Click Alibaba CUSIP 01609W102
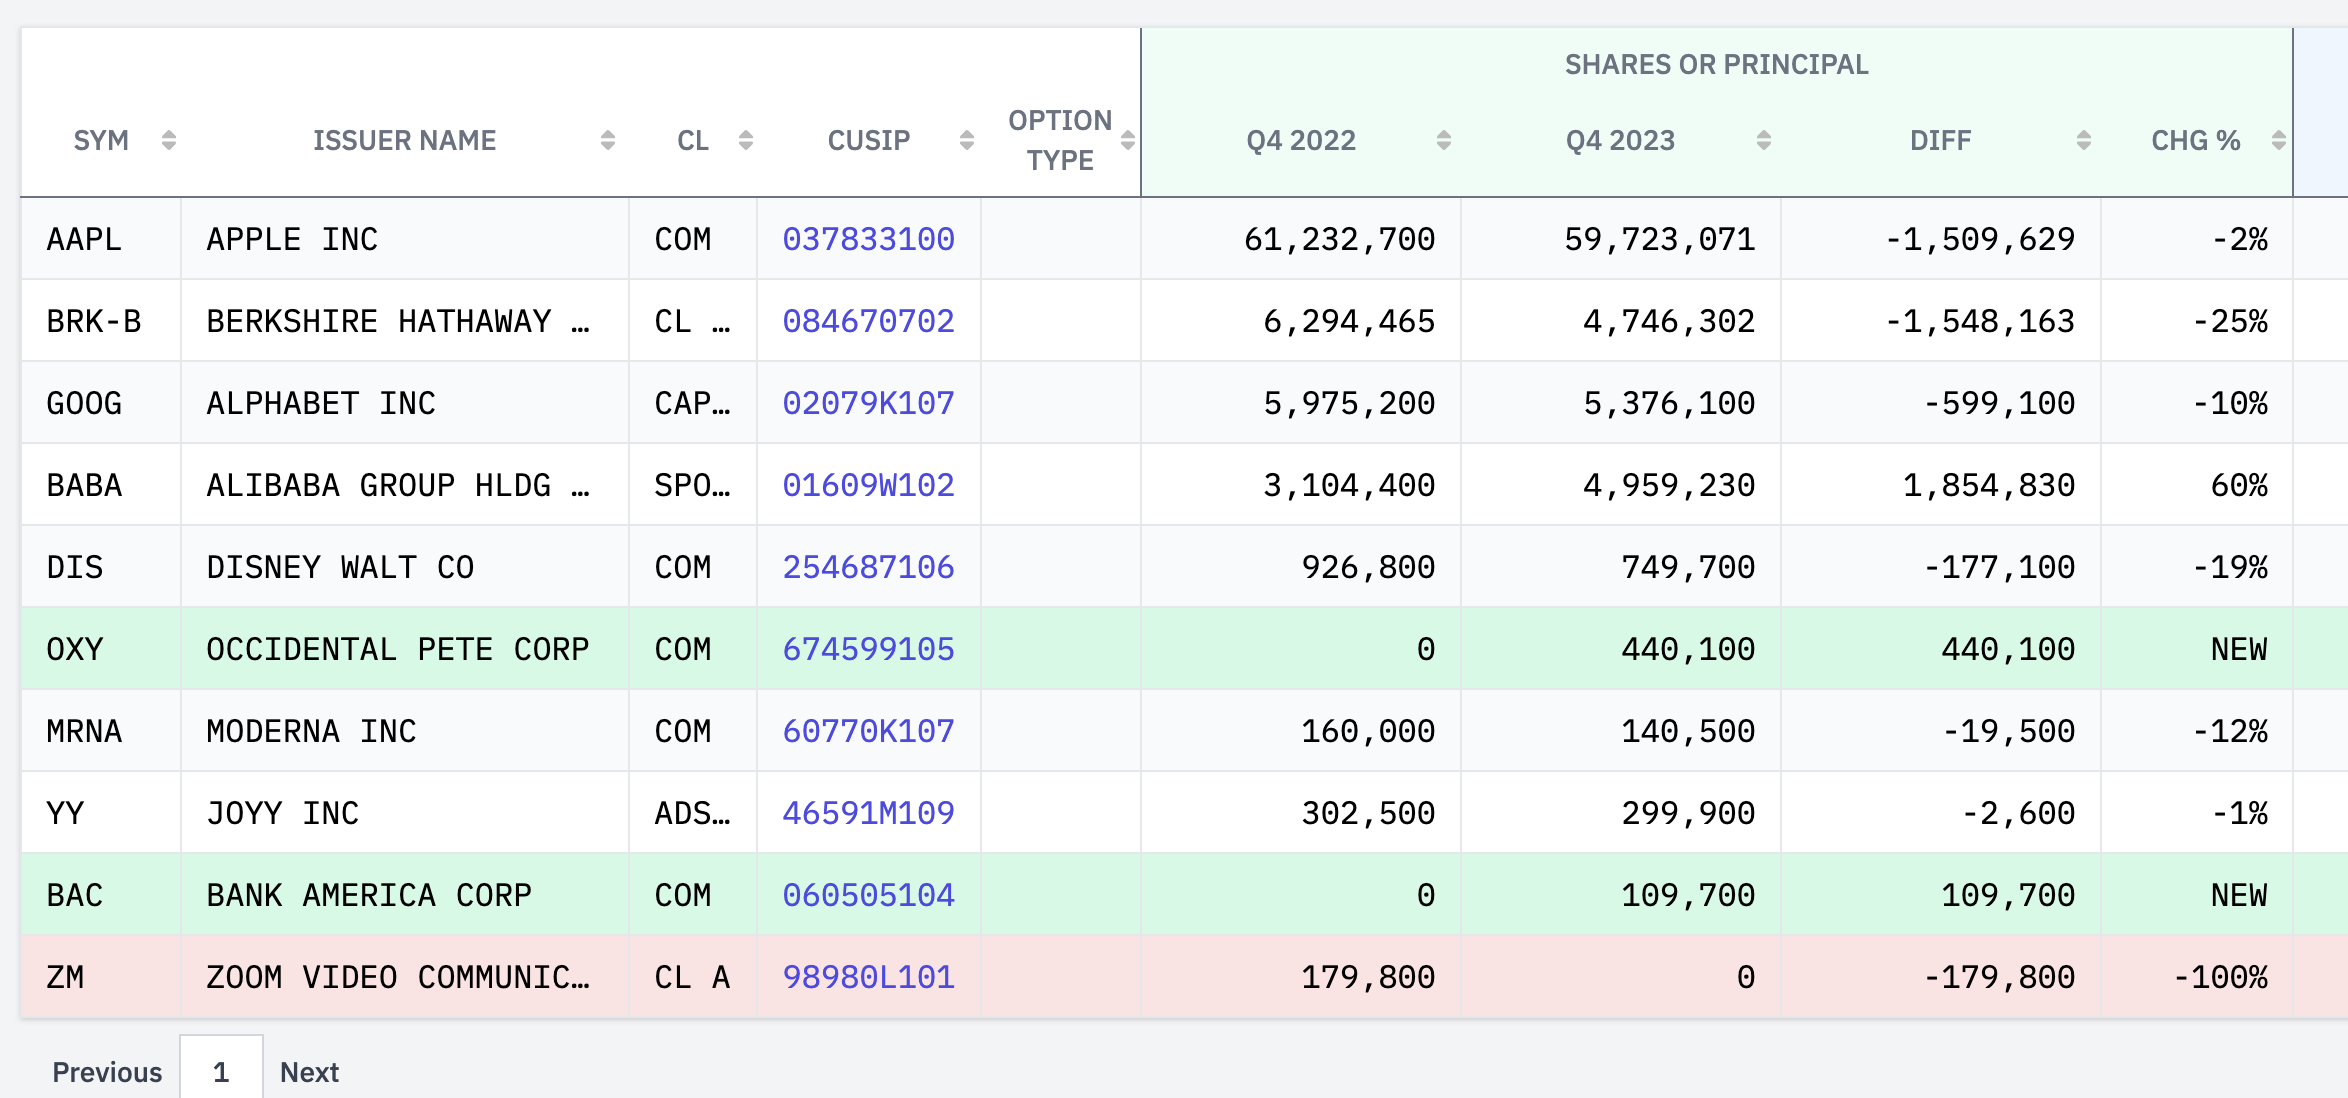 point(868,485)
